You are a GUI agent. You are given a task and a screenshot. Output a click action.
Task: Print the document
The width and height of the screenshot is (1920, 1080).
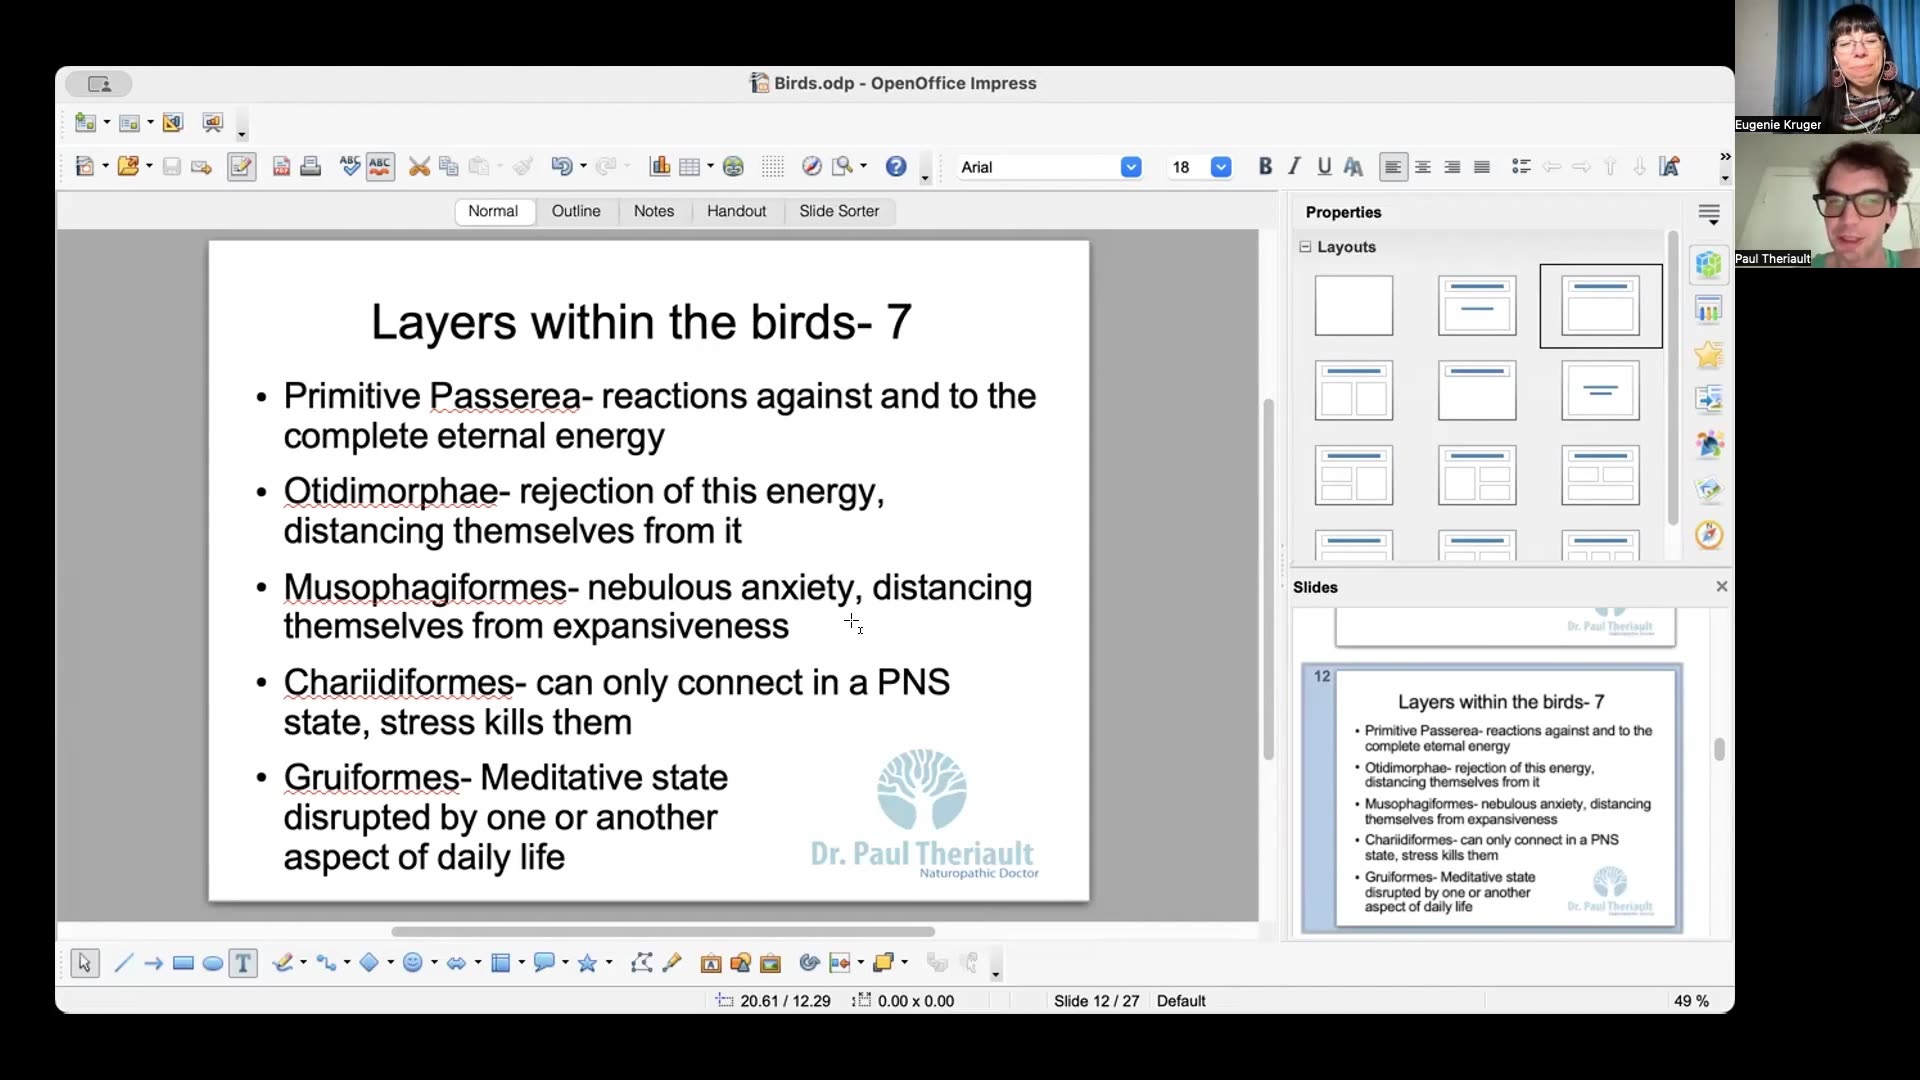(x=311, y=166)
